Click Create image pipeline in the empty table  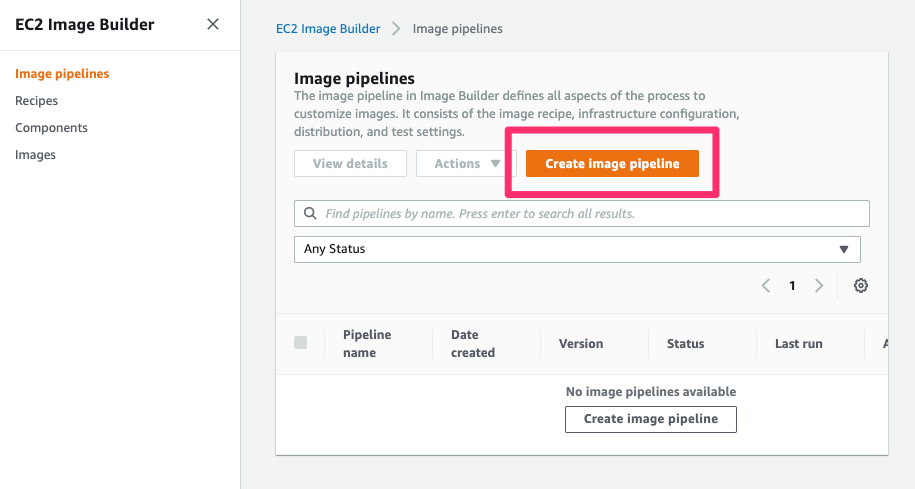click(651, 419)
